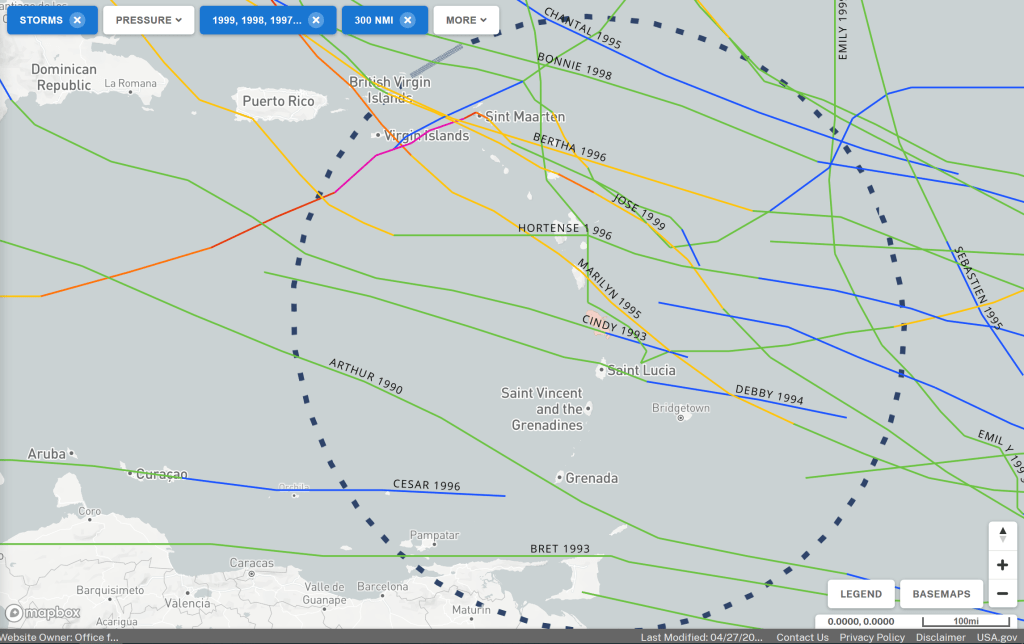Zoom out using the minus button
The height and width of the screenshot is (644, 1024).
tap(1003, 594)
